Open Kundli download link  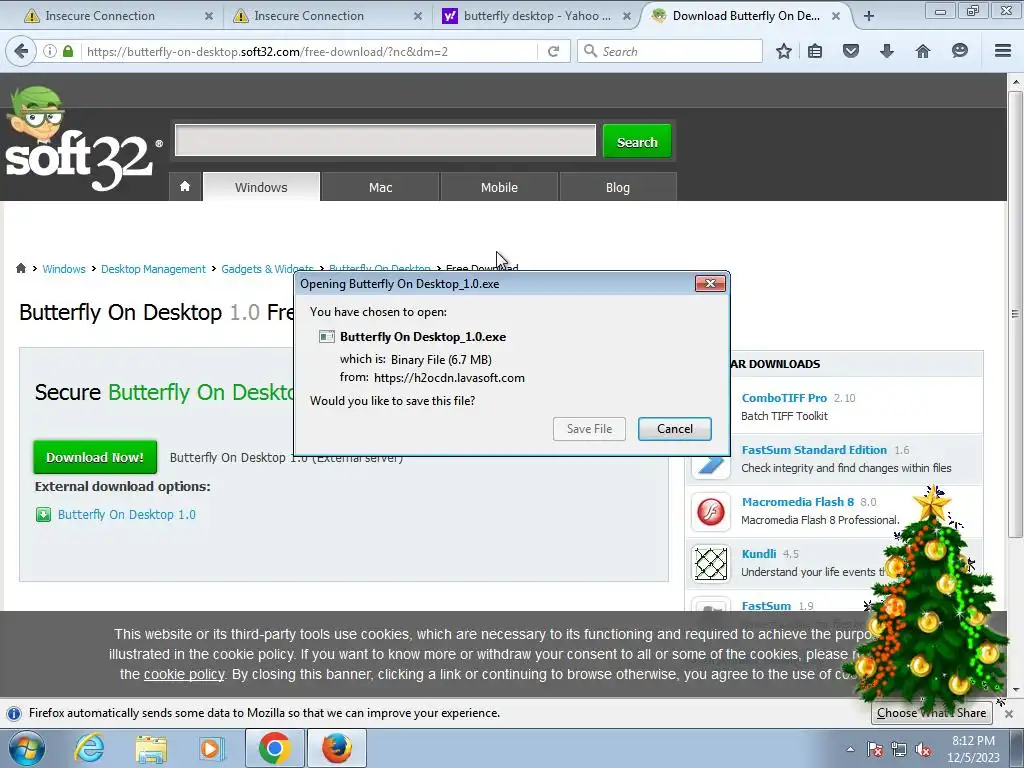click(x=758, y=554)
